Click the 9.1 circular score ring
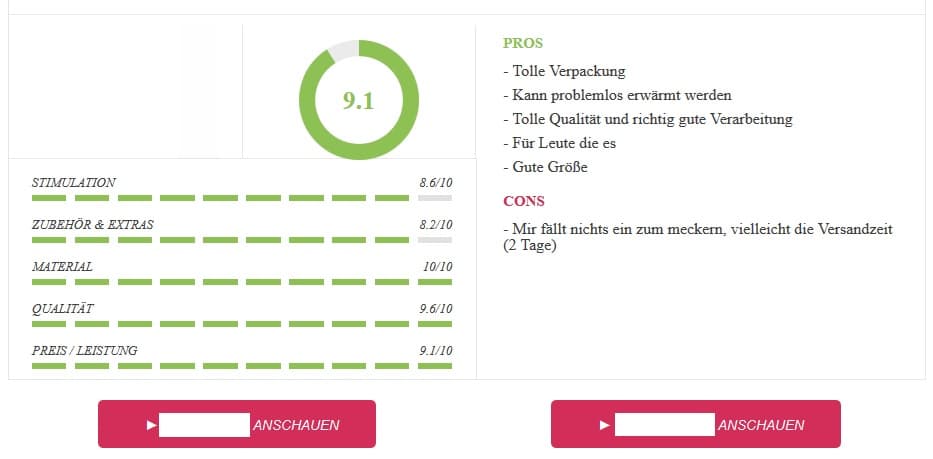The image size is (933, 459). (359, 100)
